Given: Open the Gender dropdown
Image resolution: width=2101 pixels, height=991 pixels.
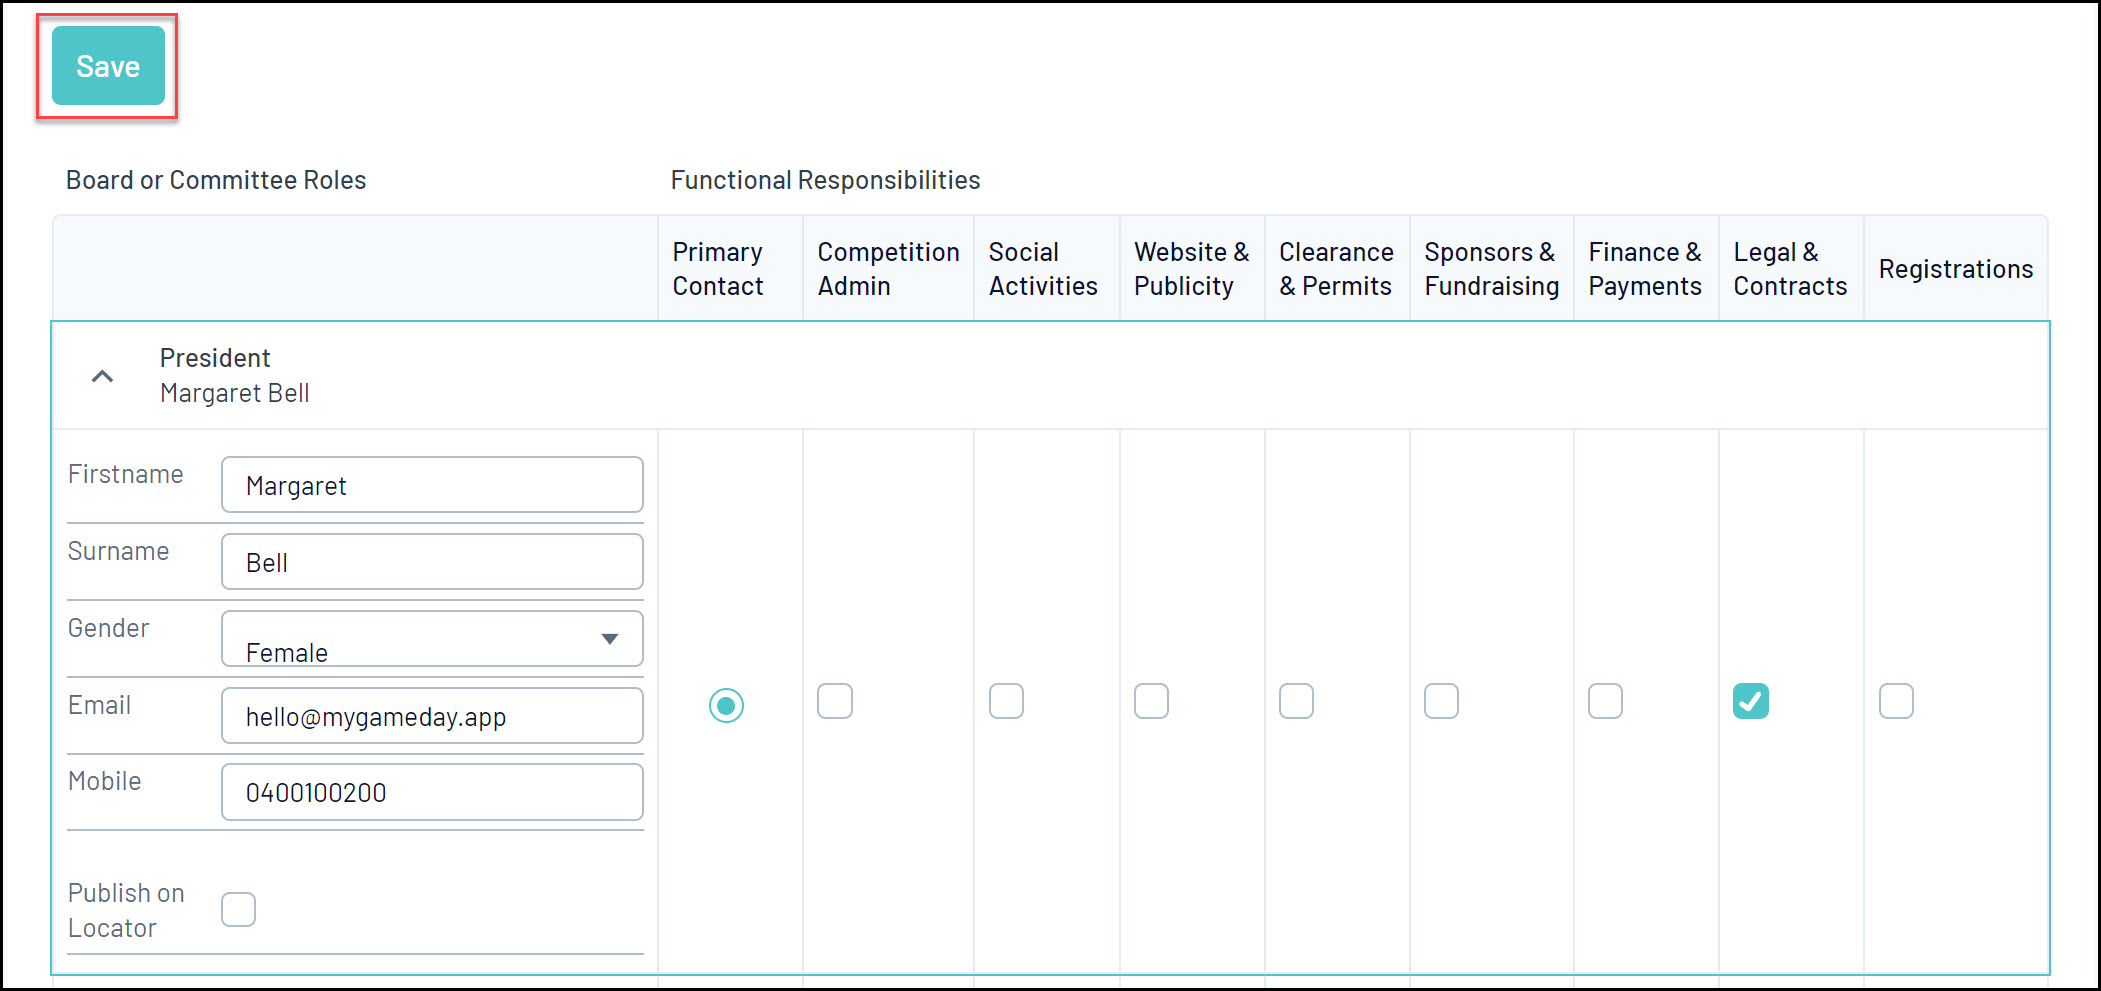Looking at the screenshot, I should point(431,639).
